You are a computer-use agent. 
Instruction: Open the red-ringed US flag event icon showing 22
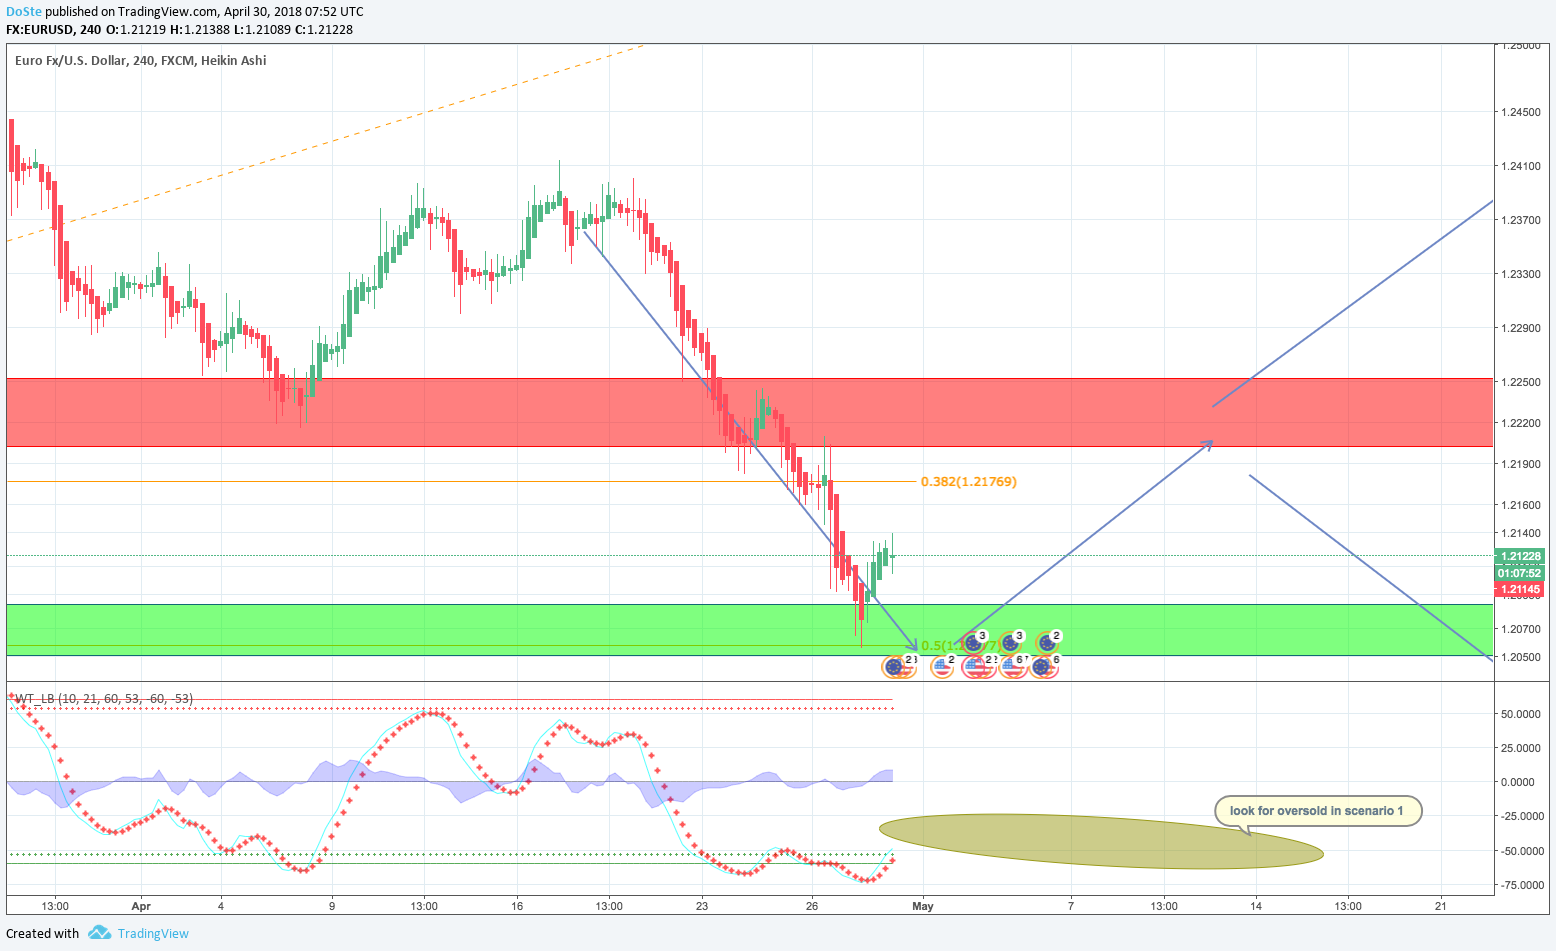coord(979,667)
